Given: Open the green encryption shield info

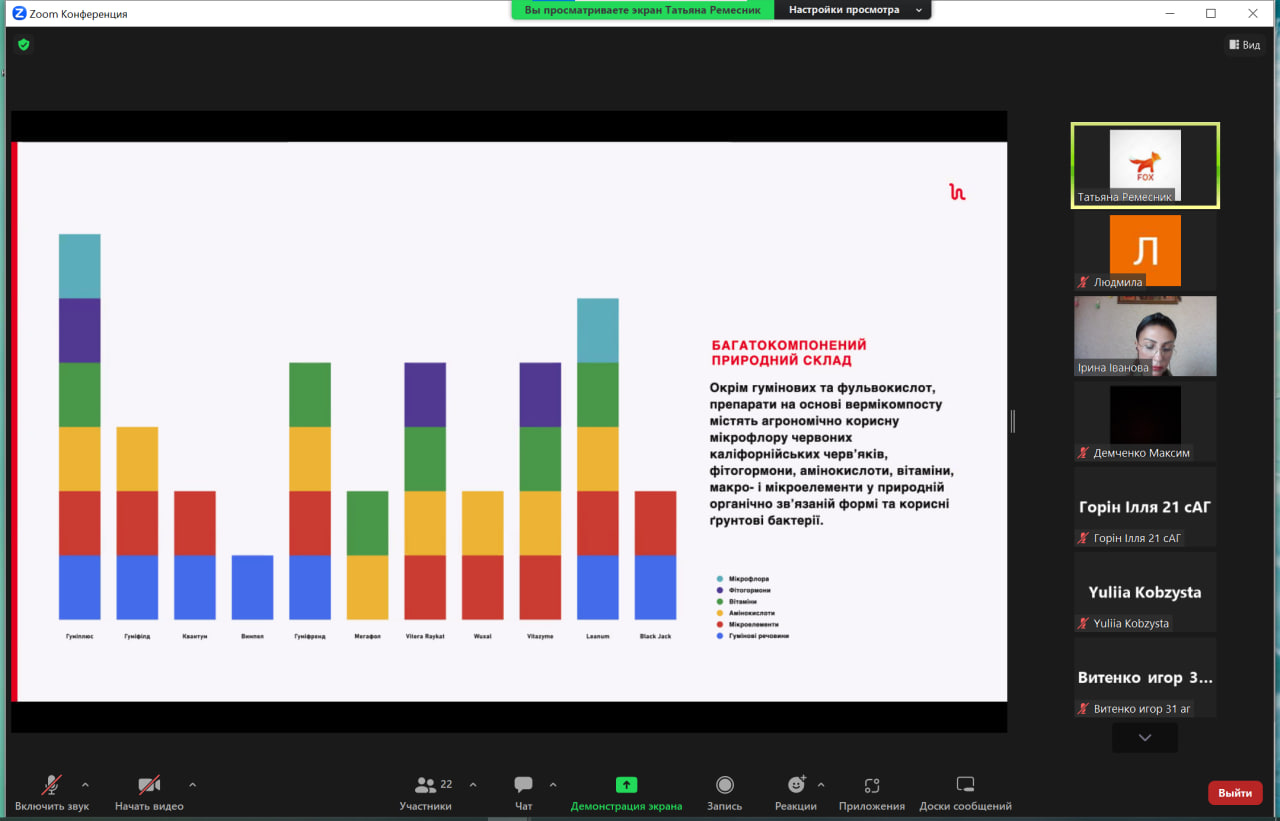Looking at the screenshot, I should 24,45.
